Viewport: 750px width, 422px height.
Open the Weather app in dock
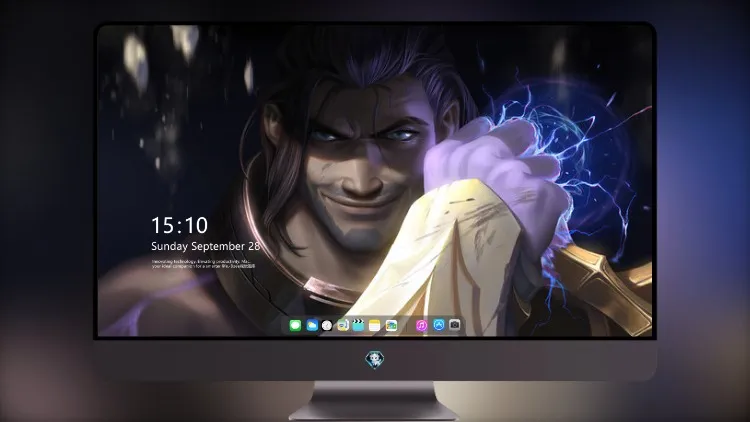312,325
